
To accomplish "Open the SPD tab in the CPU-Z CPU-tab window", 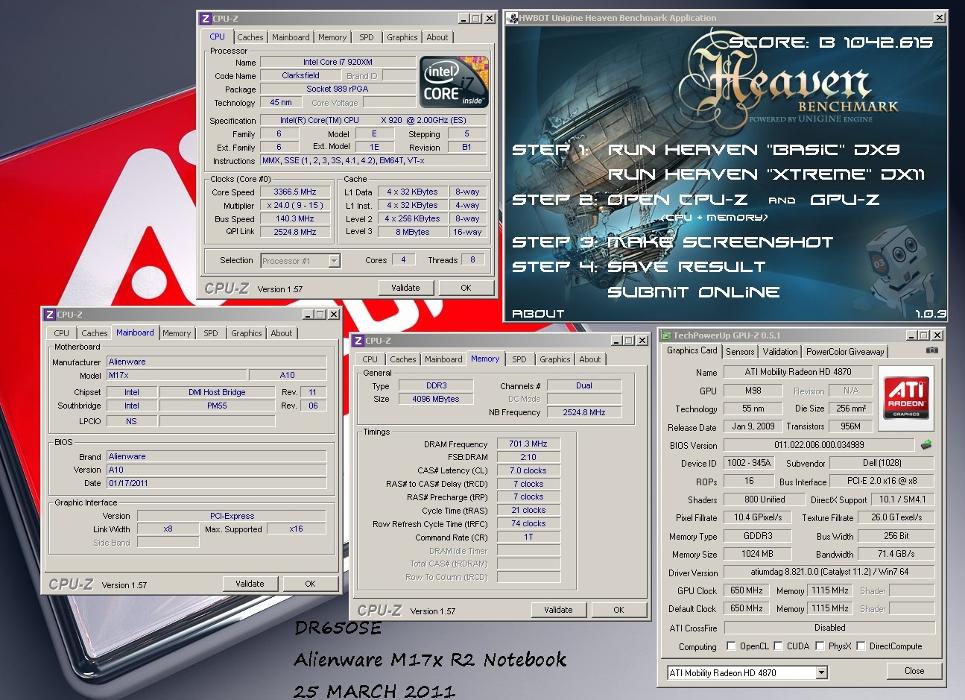I will [366, 37].
